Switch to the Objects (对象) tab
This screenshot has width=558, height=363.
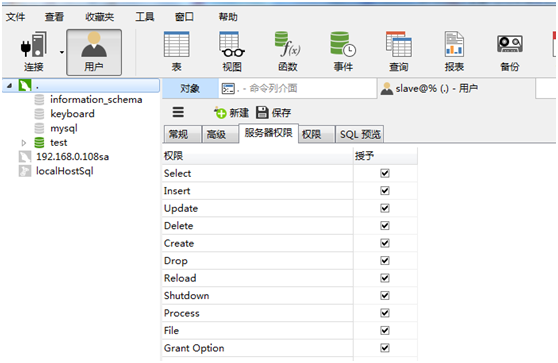[190, 88]
